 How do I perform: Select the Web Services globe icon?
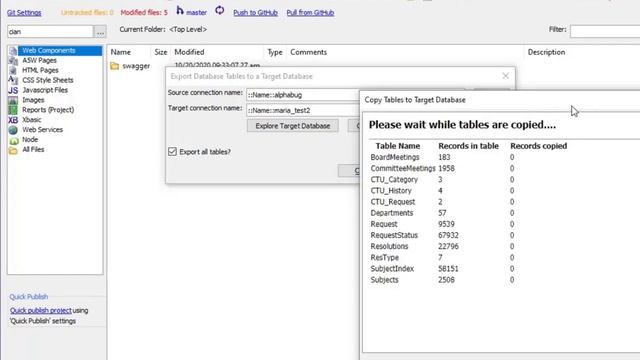13,130
